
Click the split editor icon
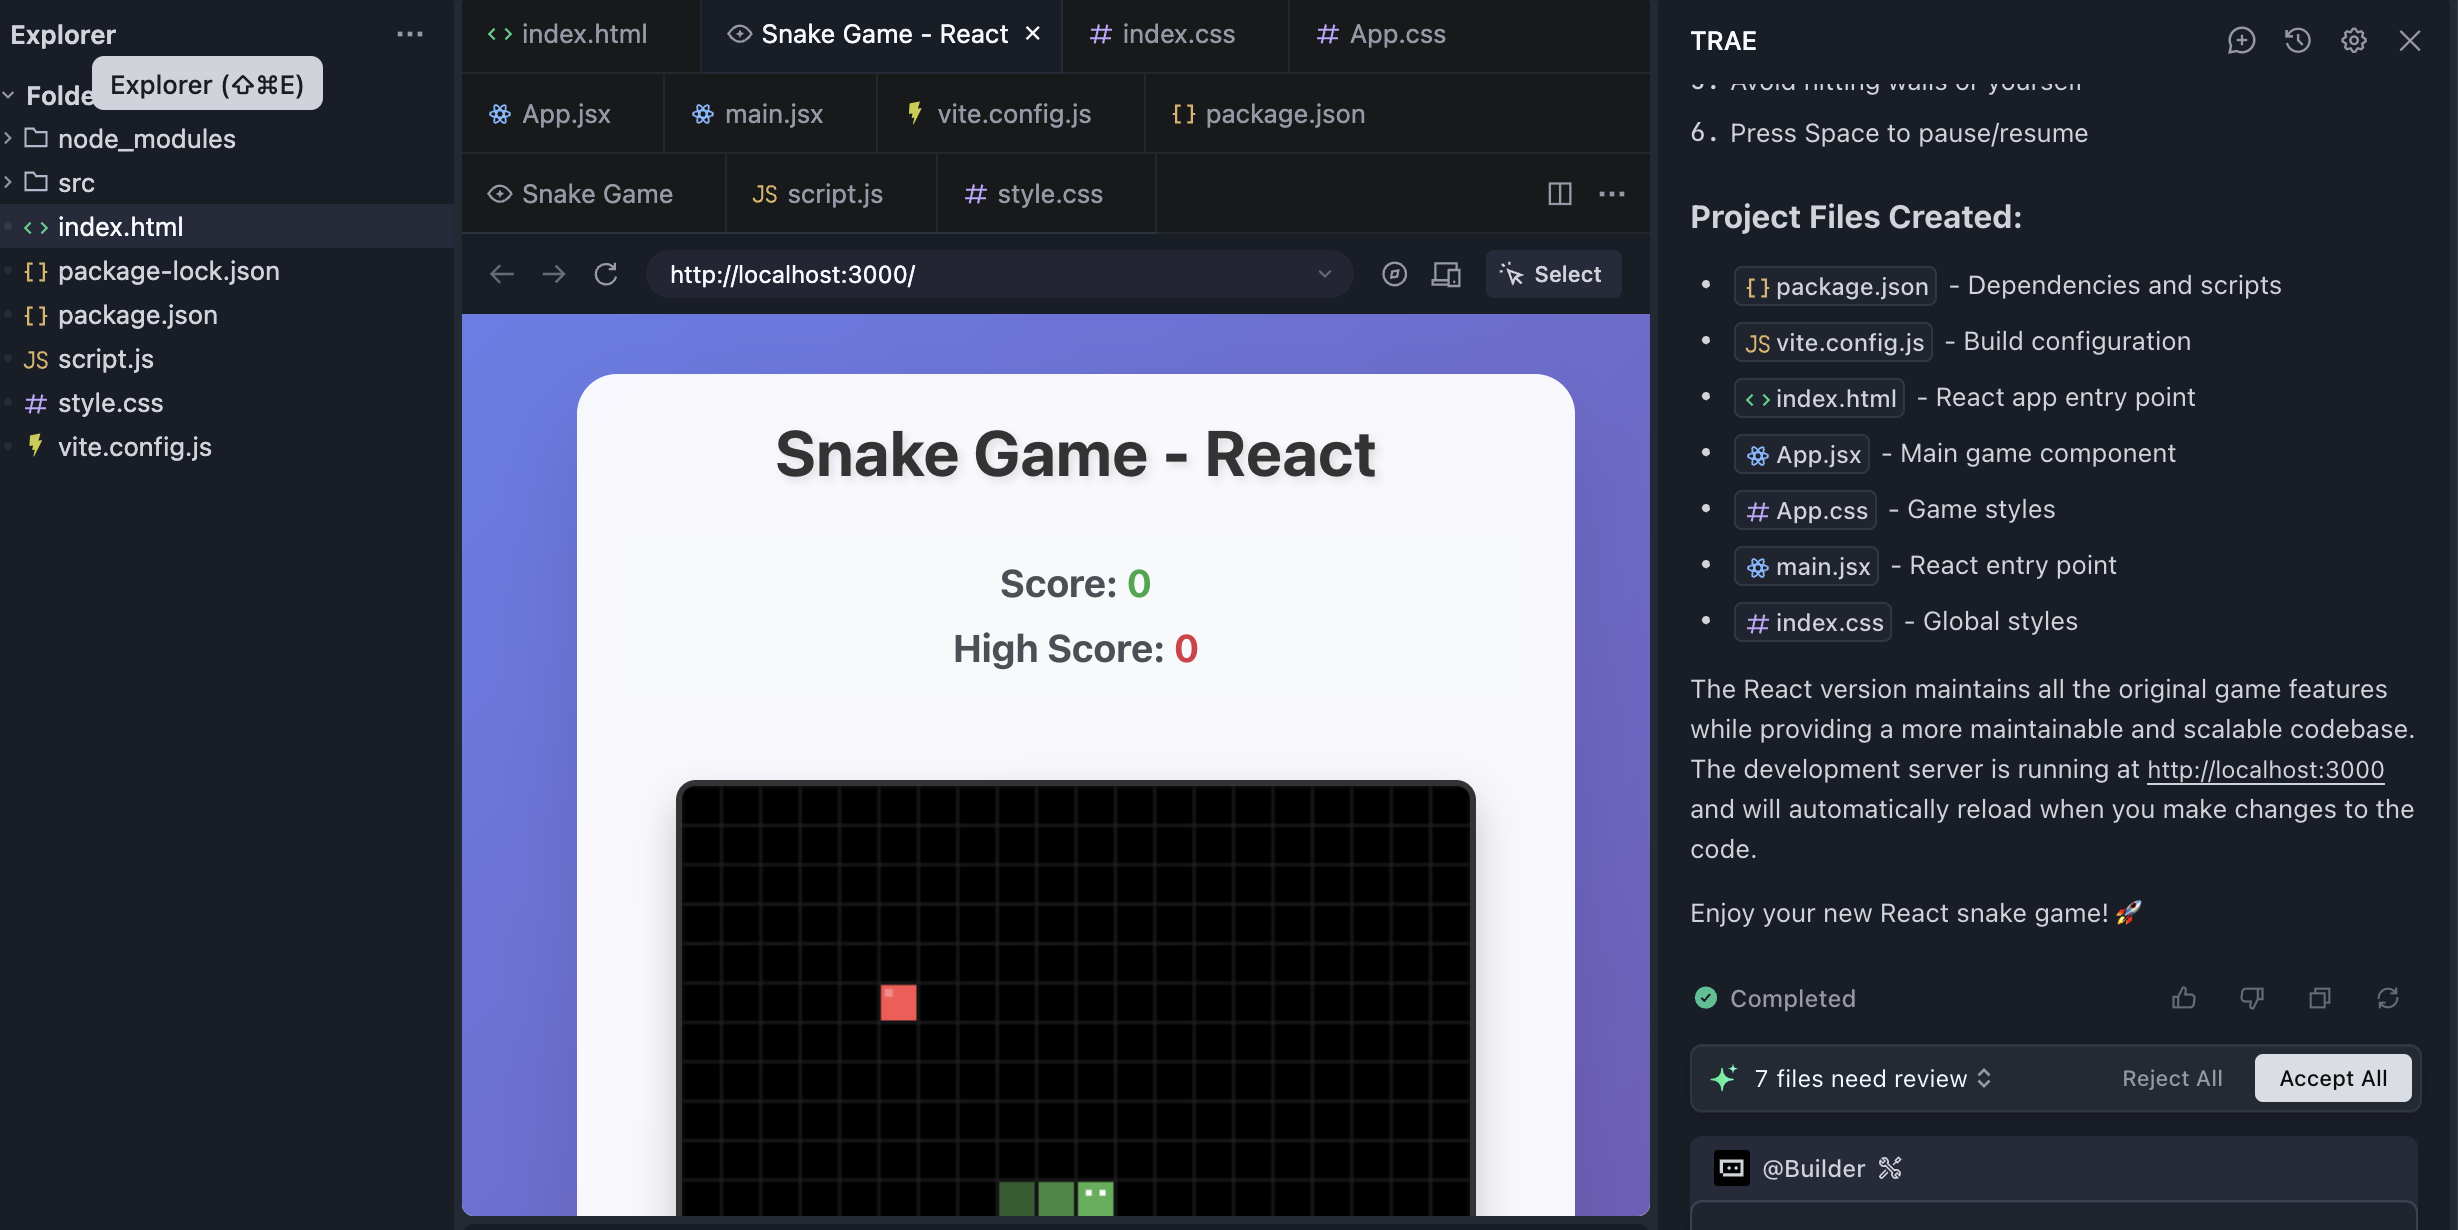pos(1559,193)
